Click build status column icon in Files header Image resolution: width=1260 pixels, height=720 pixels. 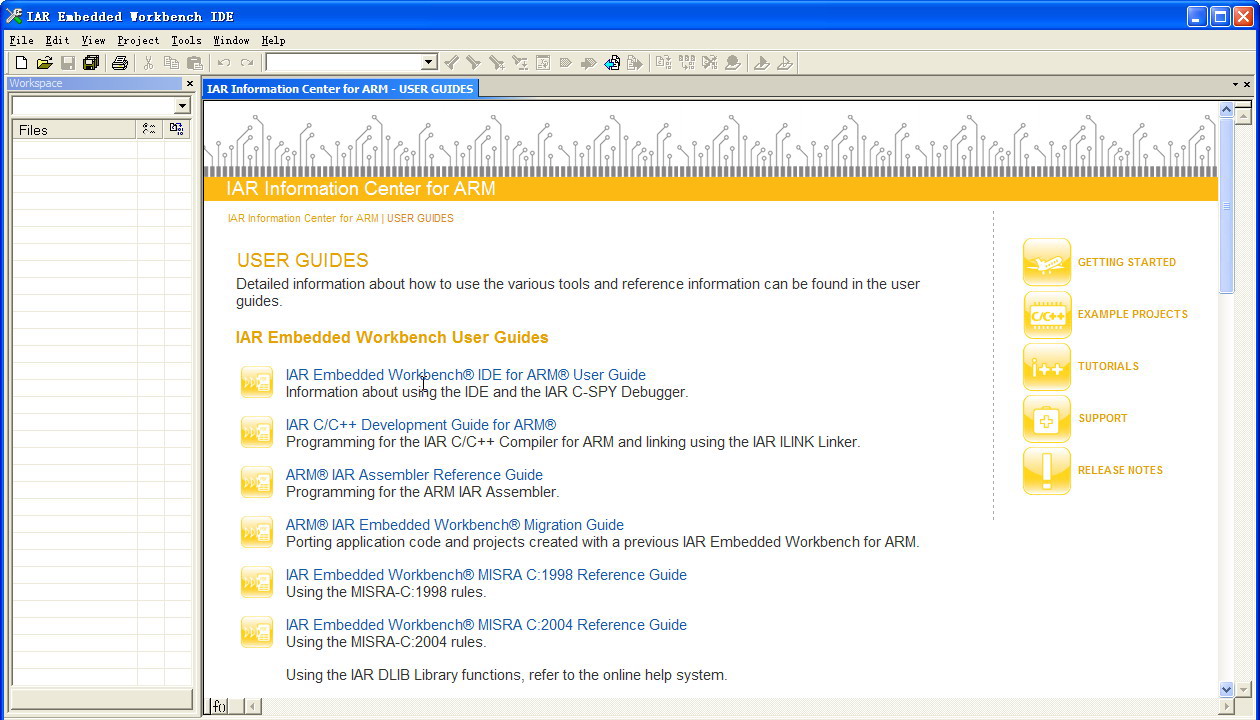coord(176,129)
